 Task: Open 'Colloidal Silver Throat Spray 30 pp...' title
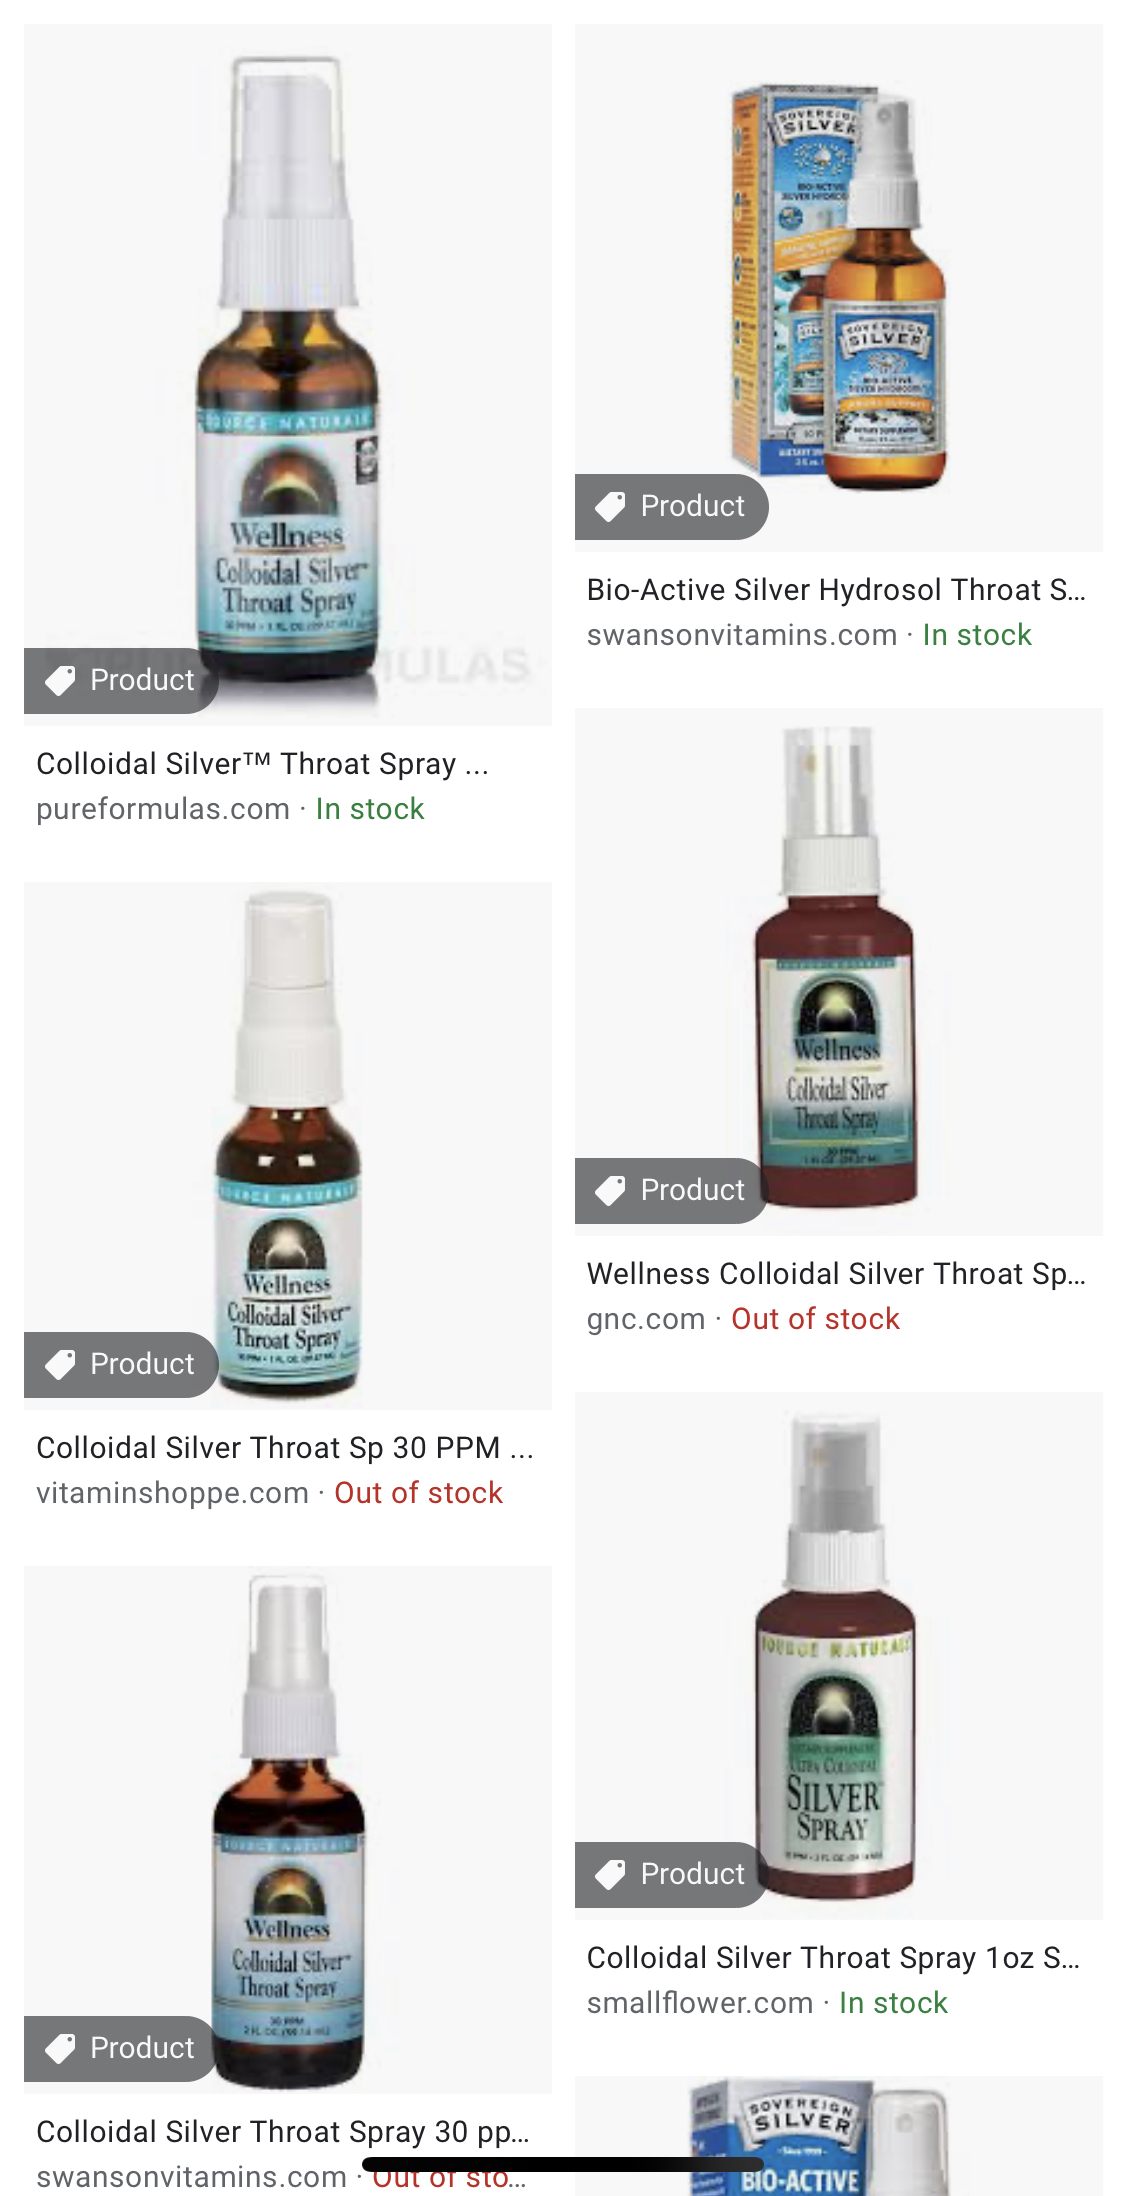point(283,2132)
